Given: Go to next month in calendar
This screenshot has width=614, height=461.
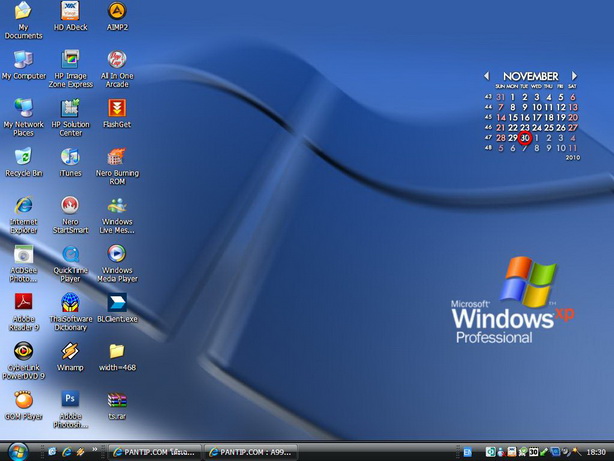Looking at the screenshot, I should click(x=574, y=76).
